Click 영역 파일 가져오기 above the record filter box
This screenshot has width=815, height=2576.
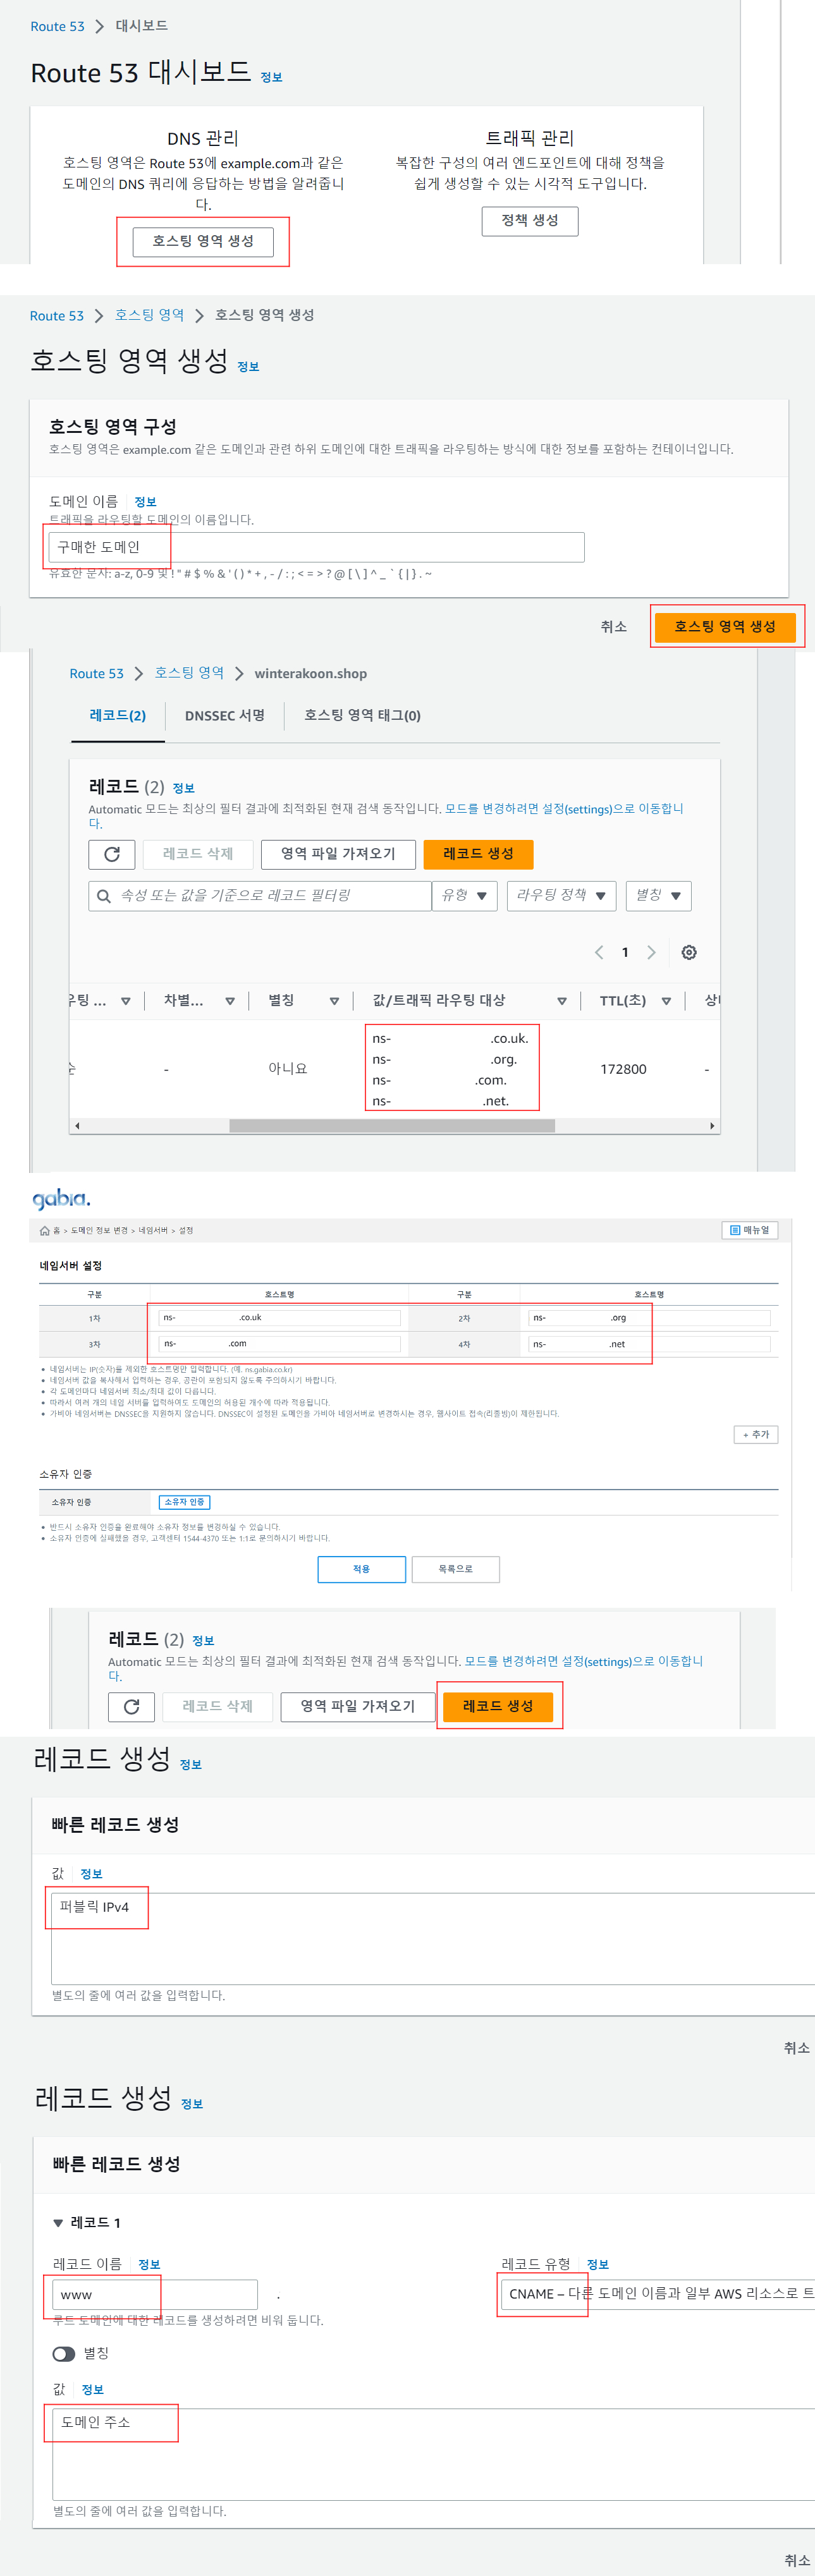click(338, 854)
